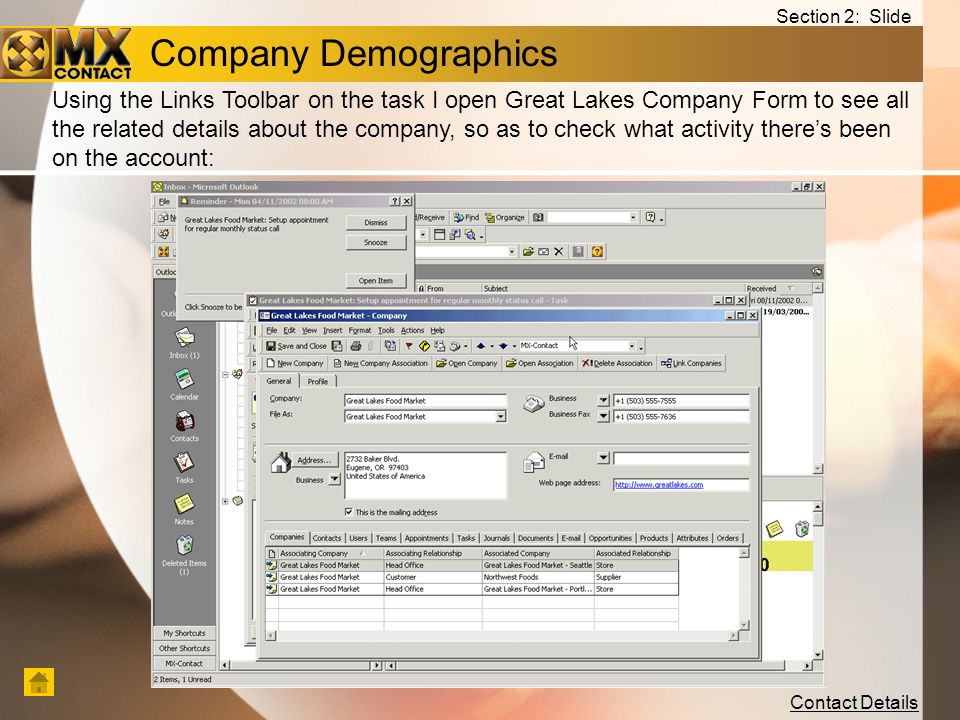Open Deleted Items in Outlook bar
The height and width of the screenshot is (720, 960).
click(184, 555)
